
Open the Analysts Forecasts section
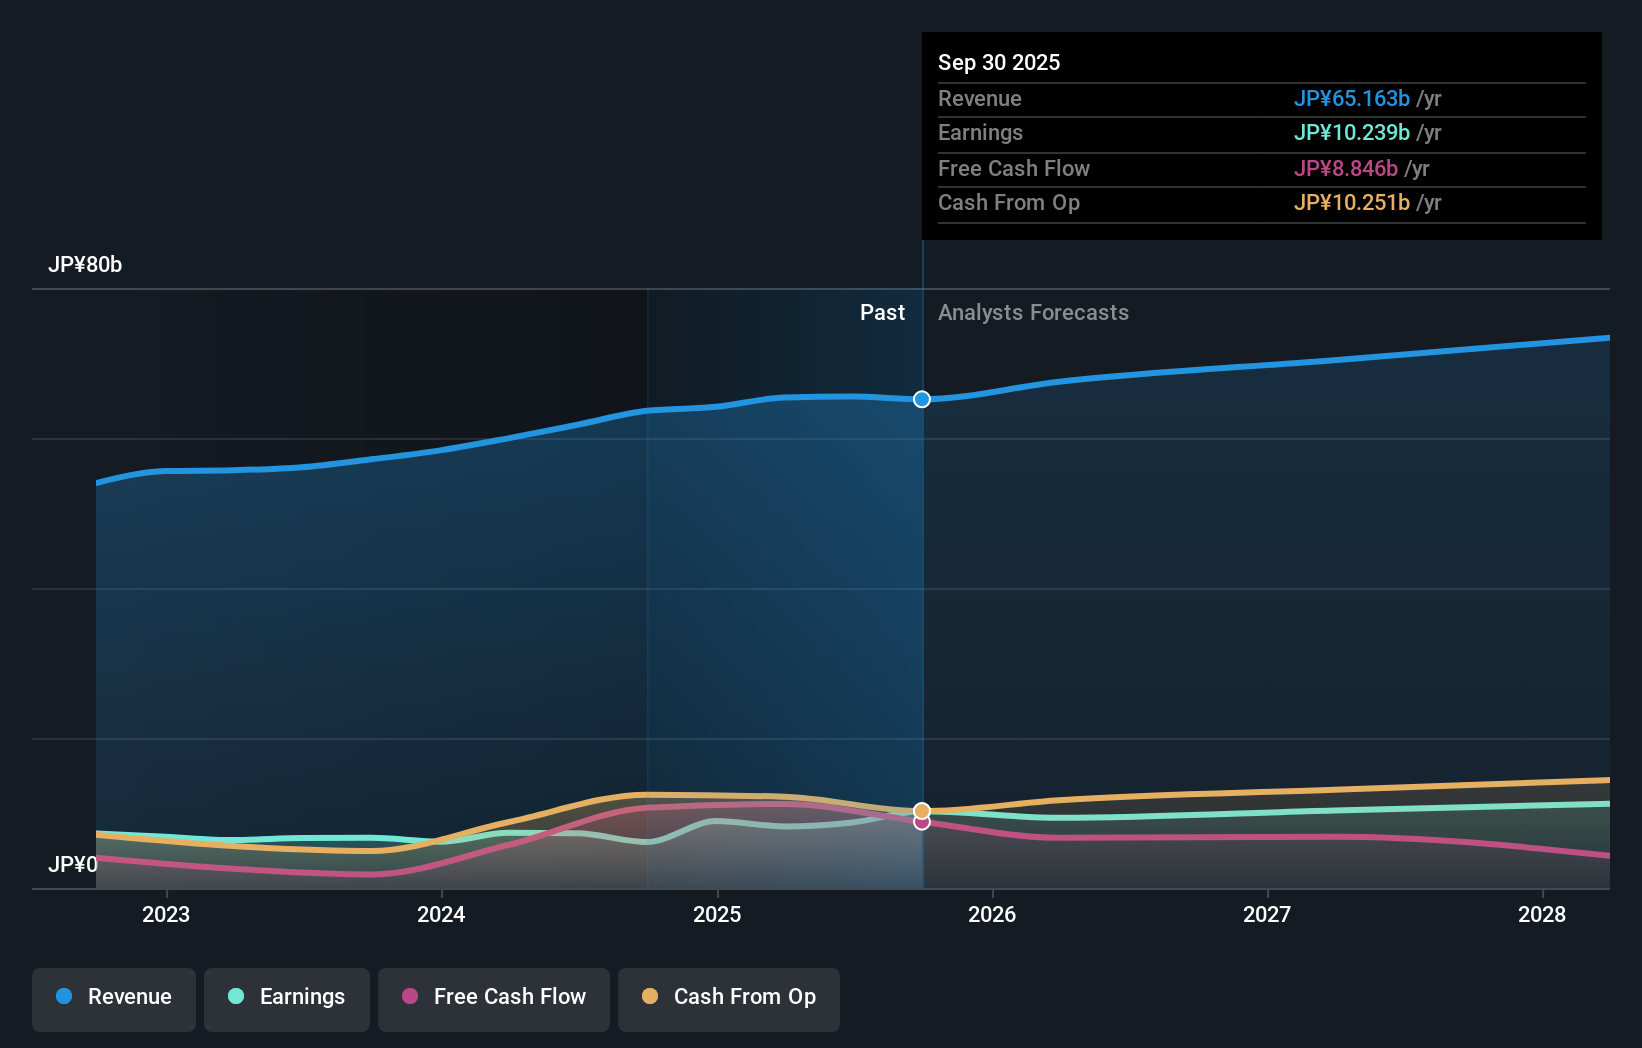(x=1033, y=312)
